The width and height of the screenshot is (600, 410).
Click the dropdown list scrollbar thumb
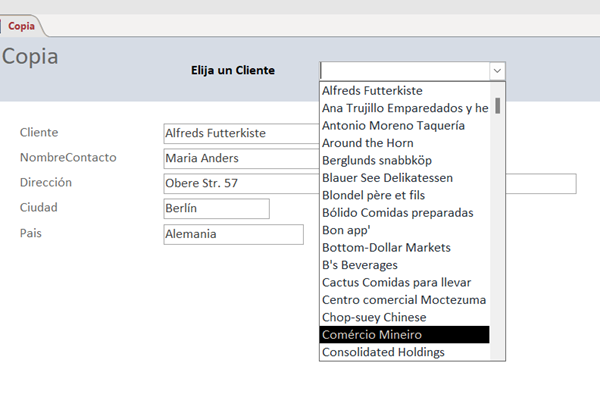497,106
